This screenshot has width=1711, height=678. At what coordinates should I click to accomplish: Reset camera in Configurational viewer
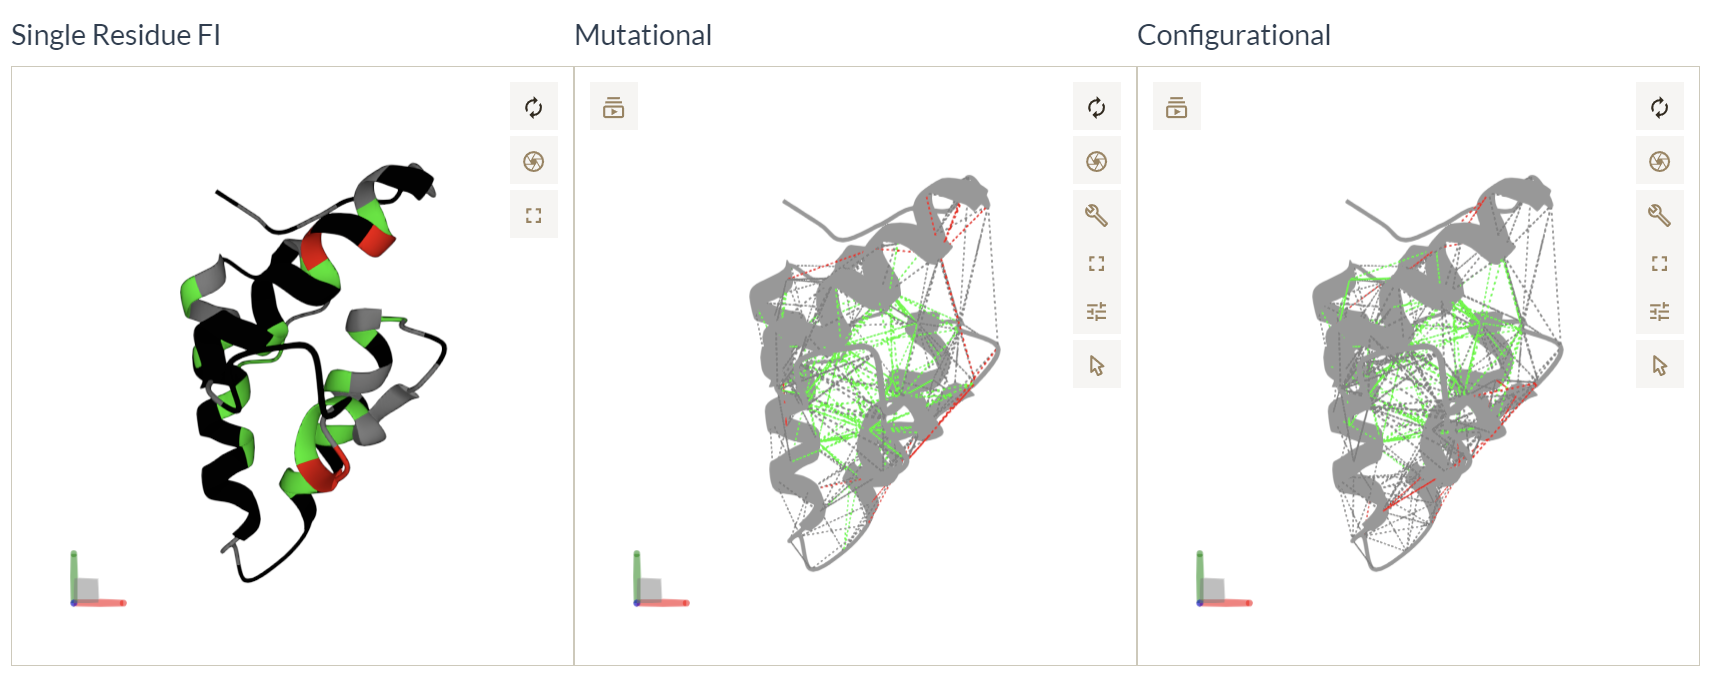(x=1659, y=108)
